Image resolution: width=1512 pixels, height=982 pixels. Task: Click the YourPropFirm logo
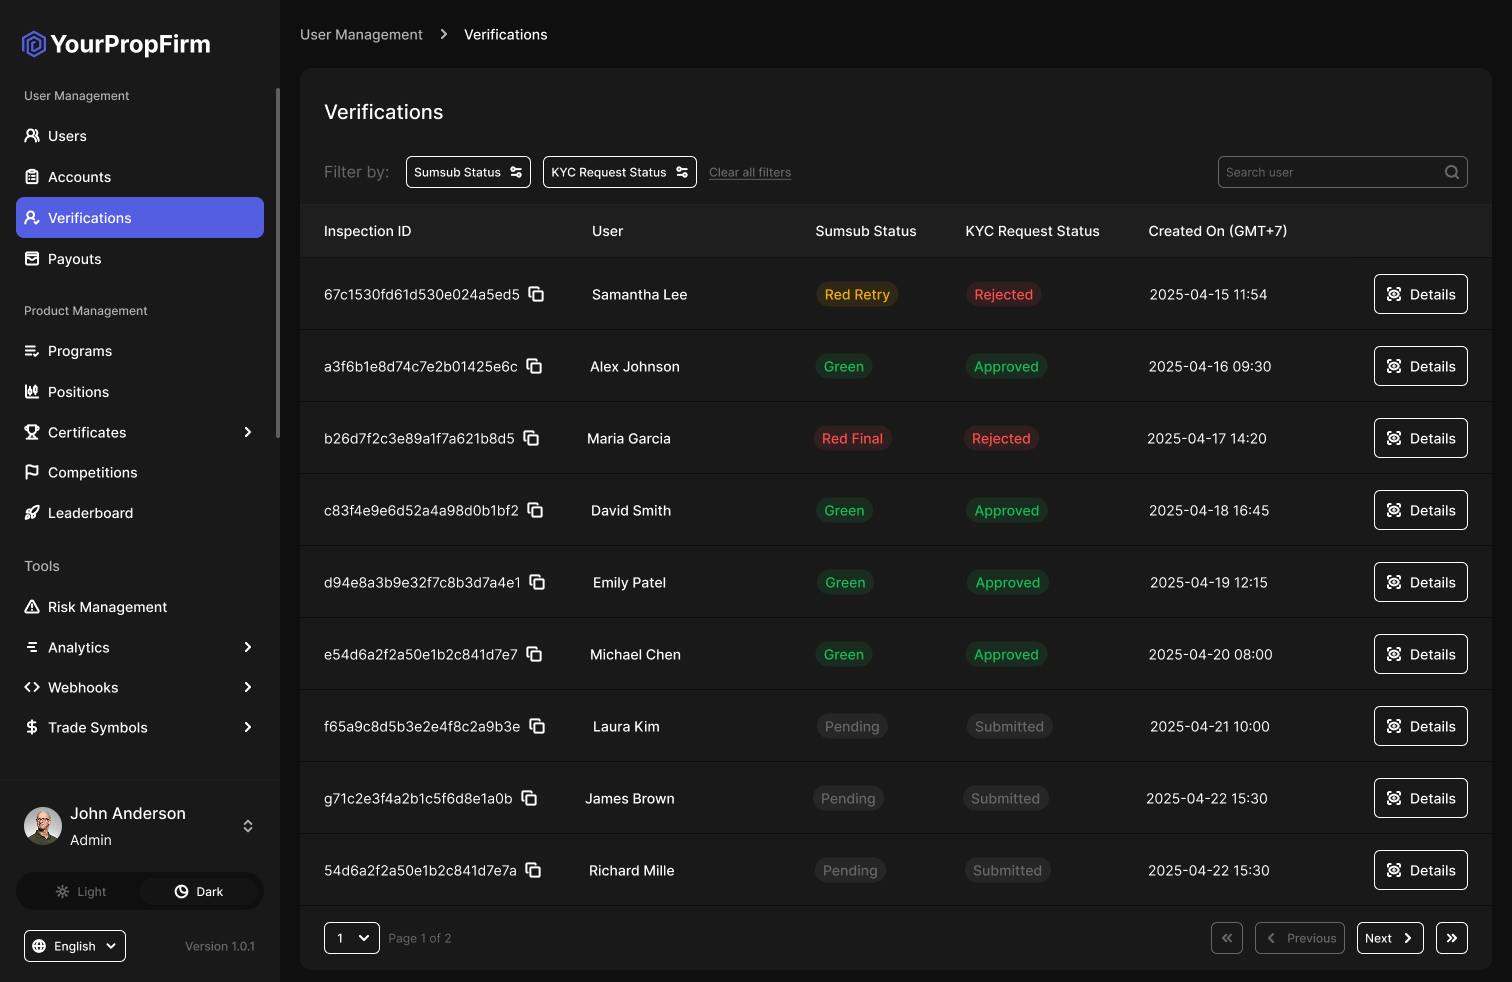pyautogui.click(x=116, y=44)
